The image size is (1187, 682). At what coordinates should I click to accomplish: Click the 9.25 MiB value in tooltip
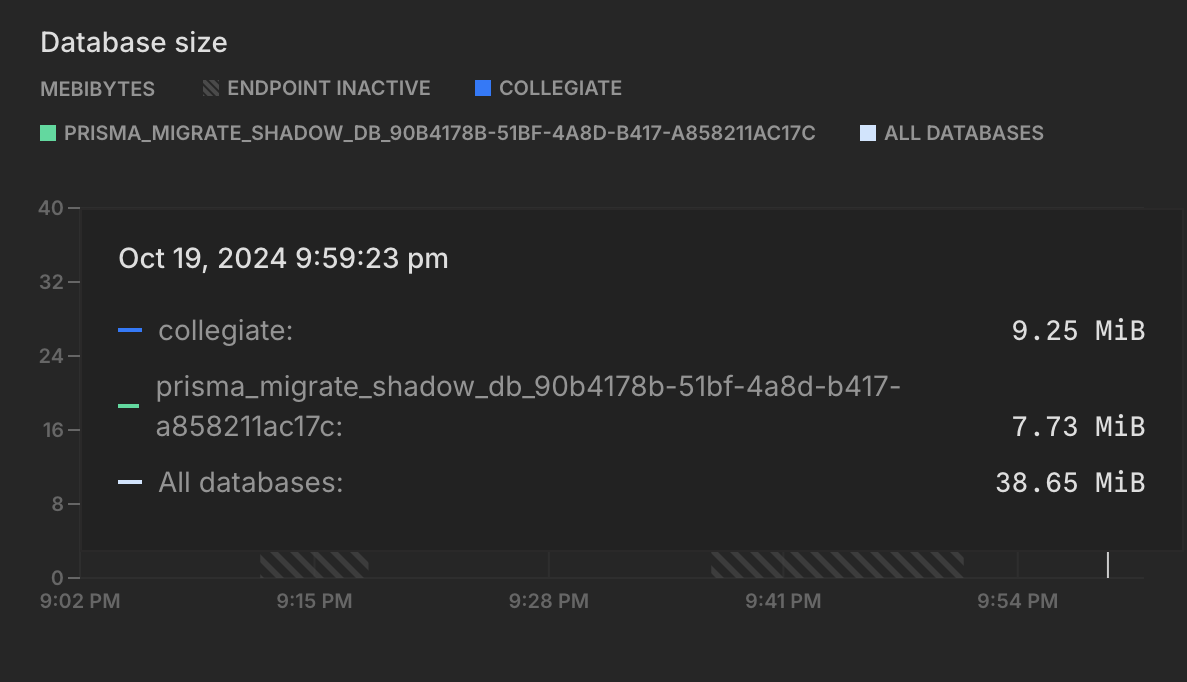(x=1077, y=331)
